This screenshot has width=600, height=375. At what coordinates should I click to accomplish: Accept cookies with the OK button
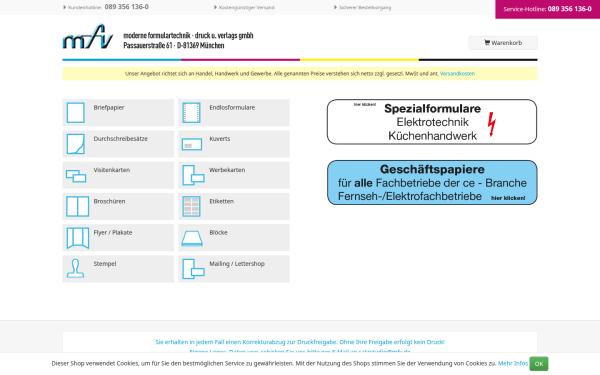539,364
